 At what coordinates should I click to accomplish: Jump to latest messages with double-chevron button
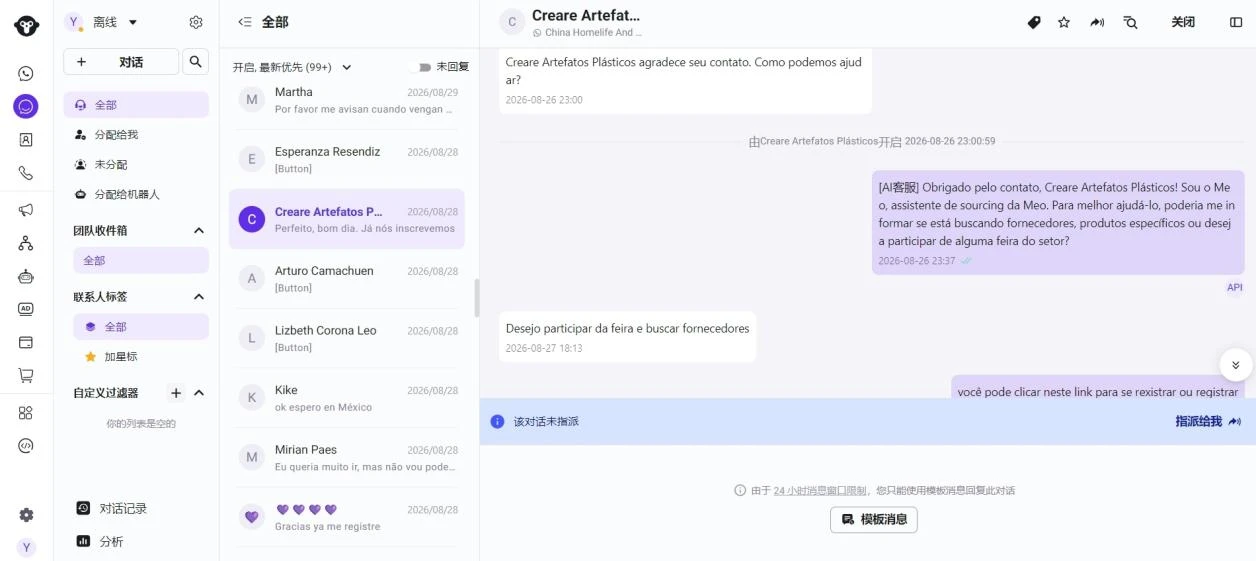[1236, 365]
